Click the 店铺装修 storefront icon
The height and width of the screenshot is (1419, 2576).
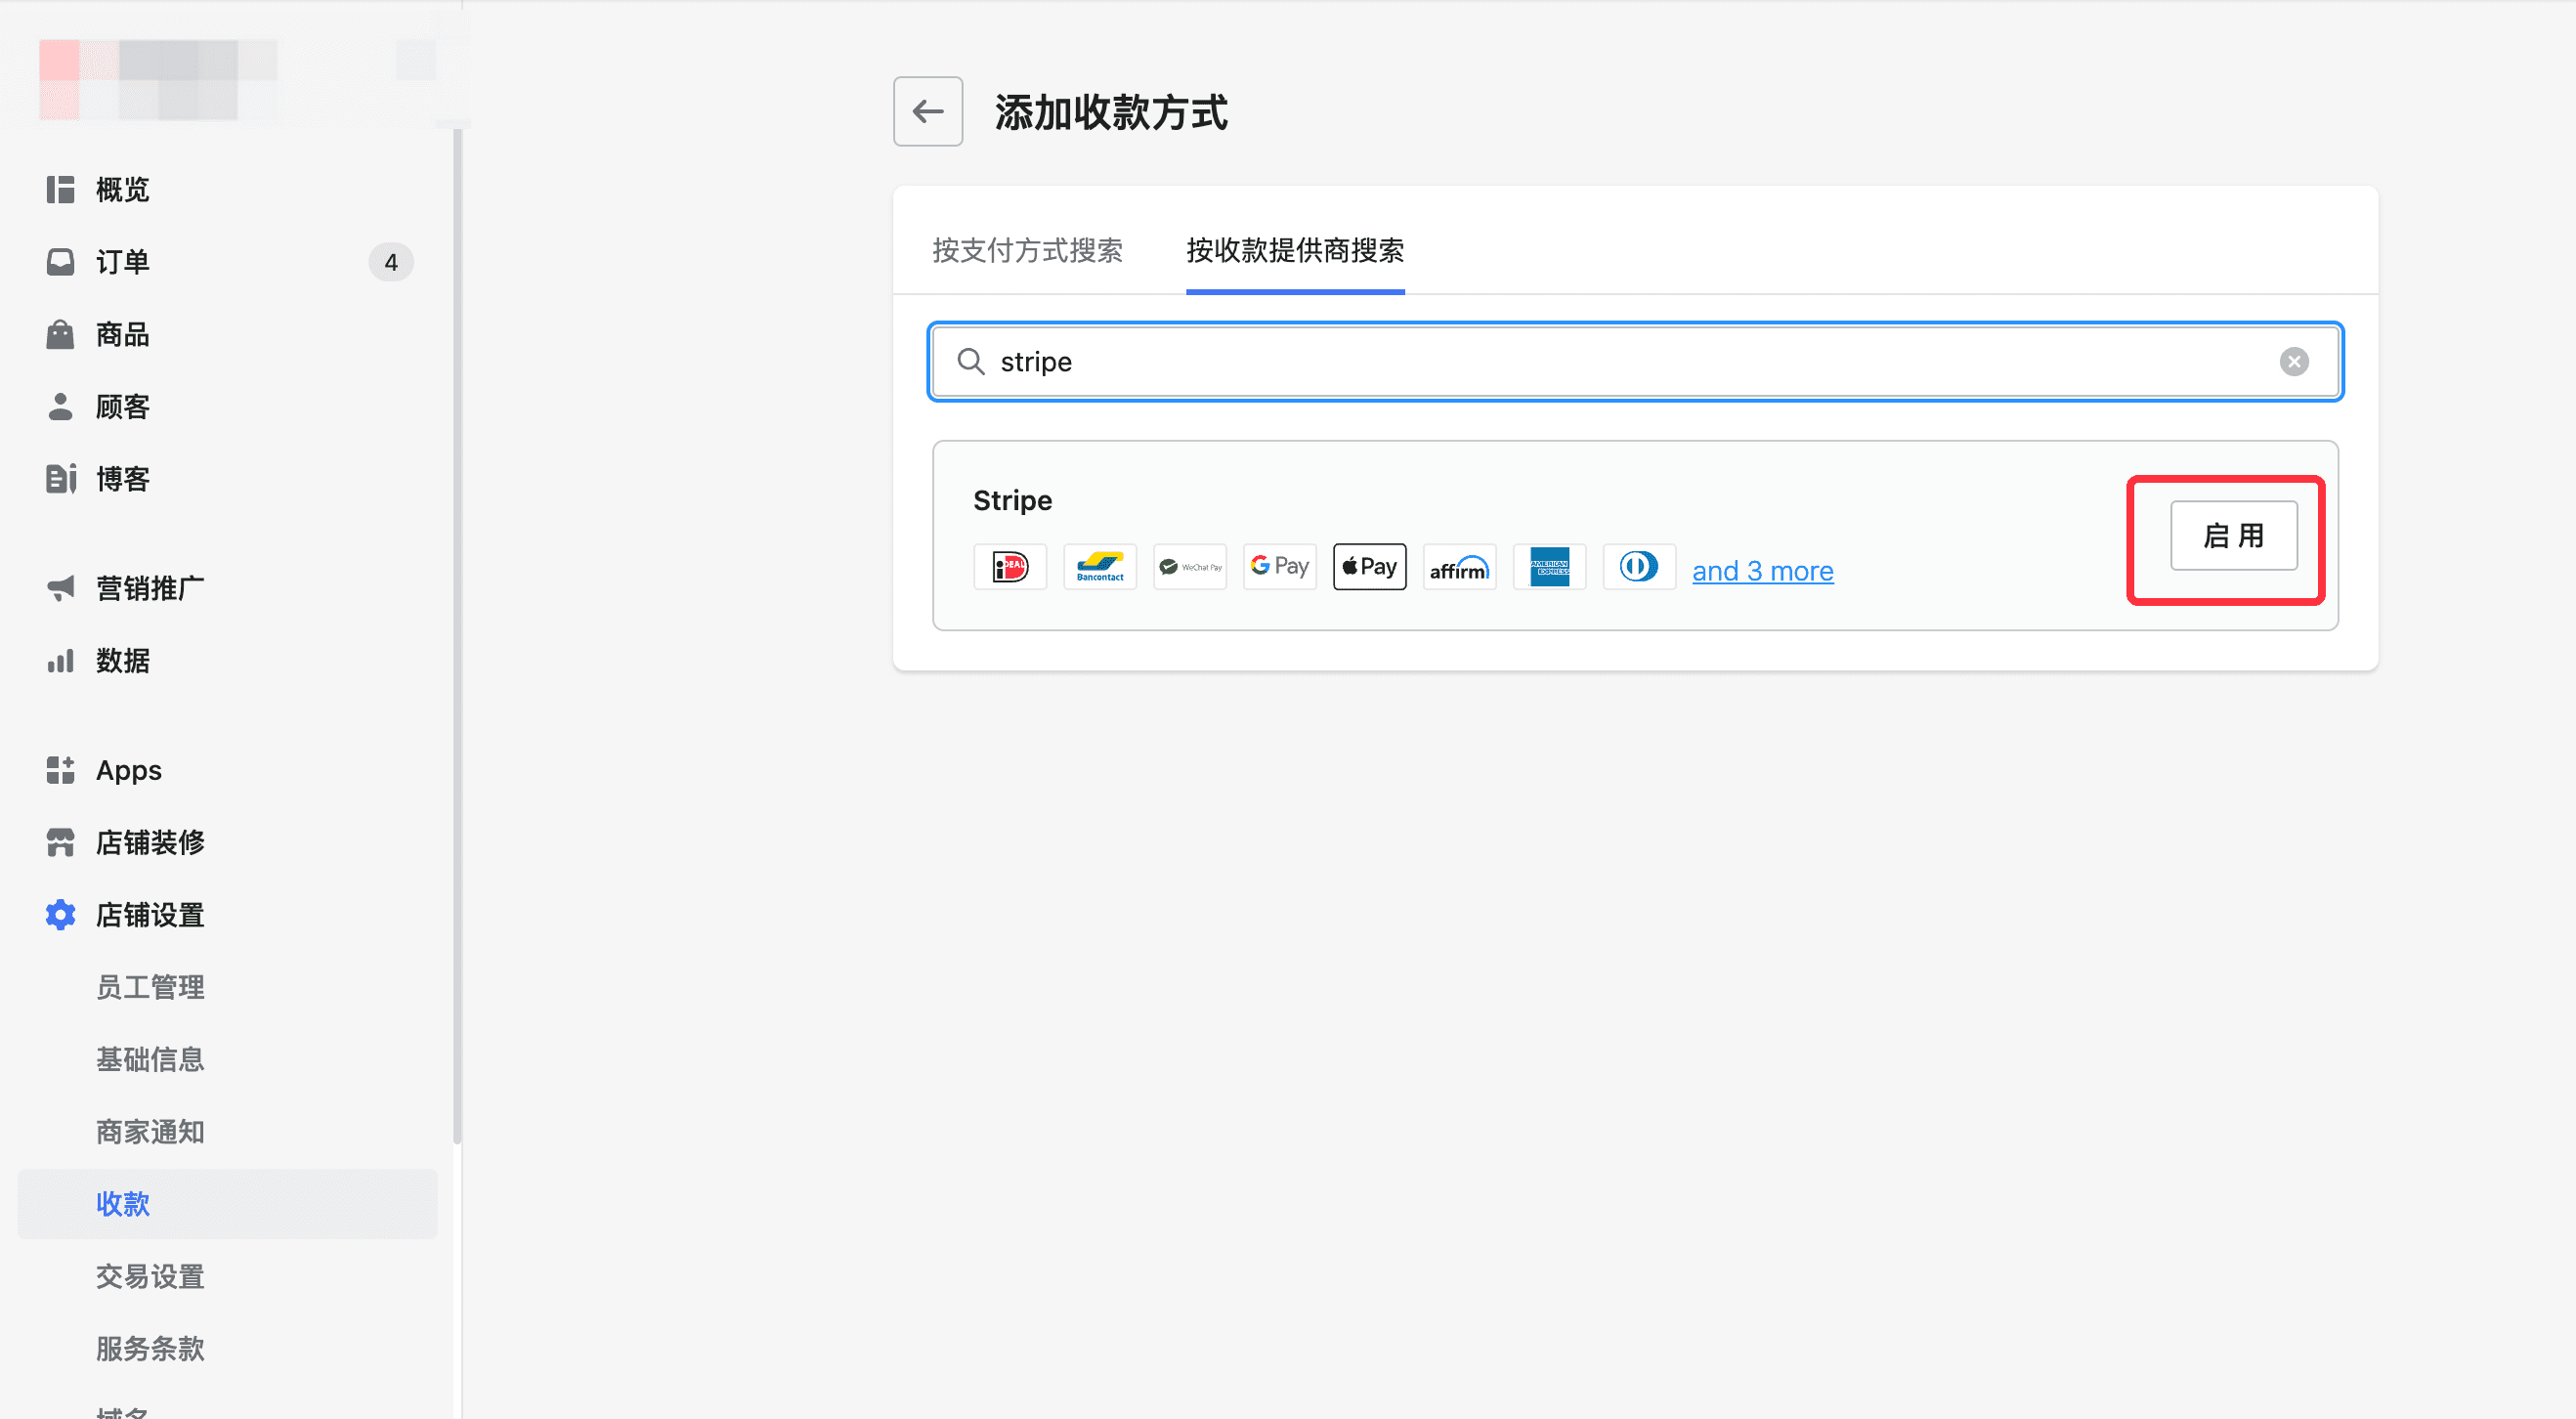click(60, 842)
